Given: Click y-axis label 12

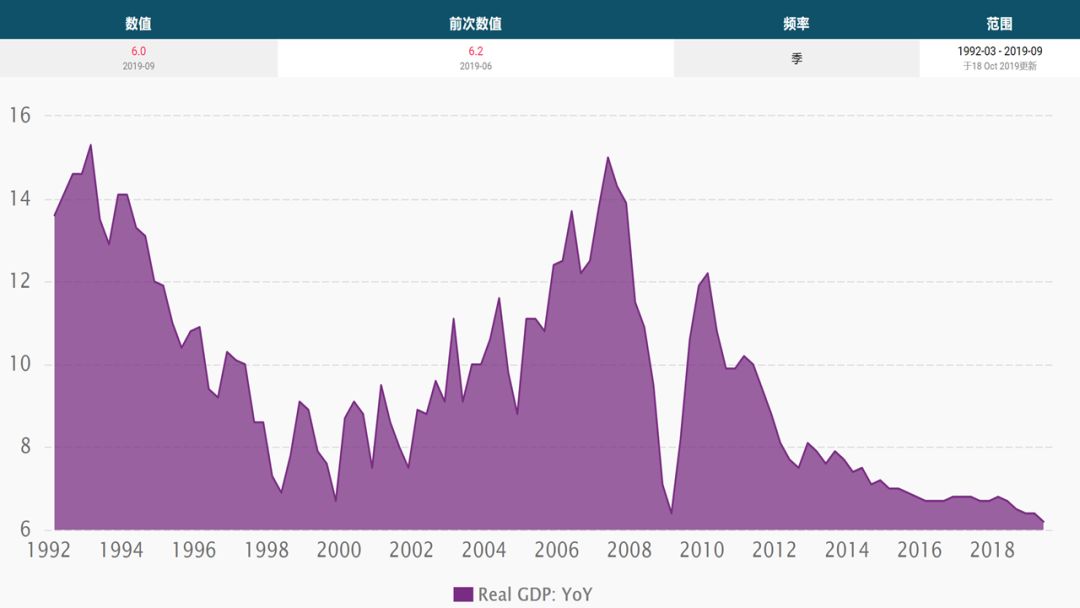Looking at the screenshot, I should pyautogui.click(x=20, y=281).
